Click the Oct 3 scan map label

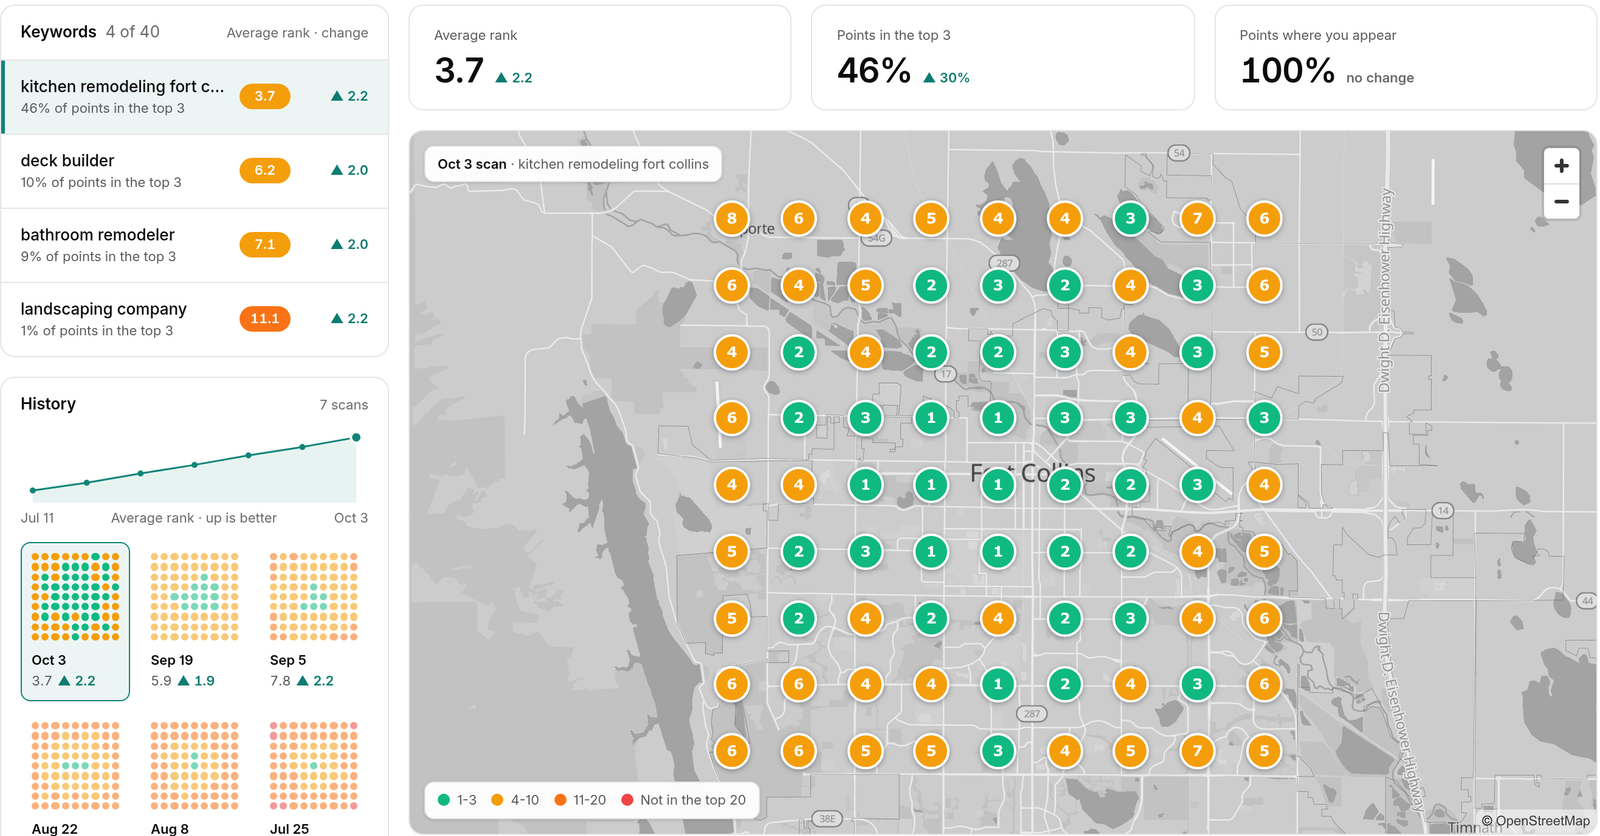(573, 164)
